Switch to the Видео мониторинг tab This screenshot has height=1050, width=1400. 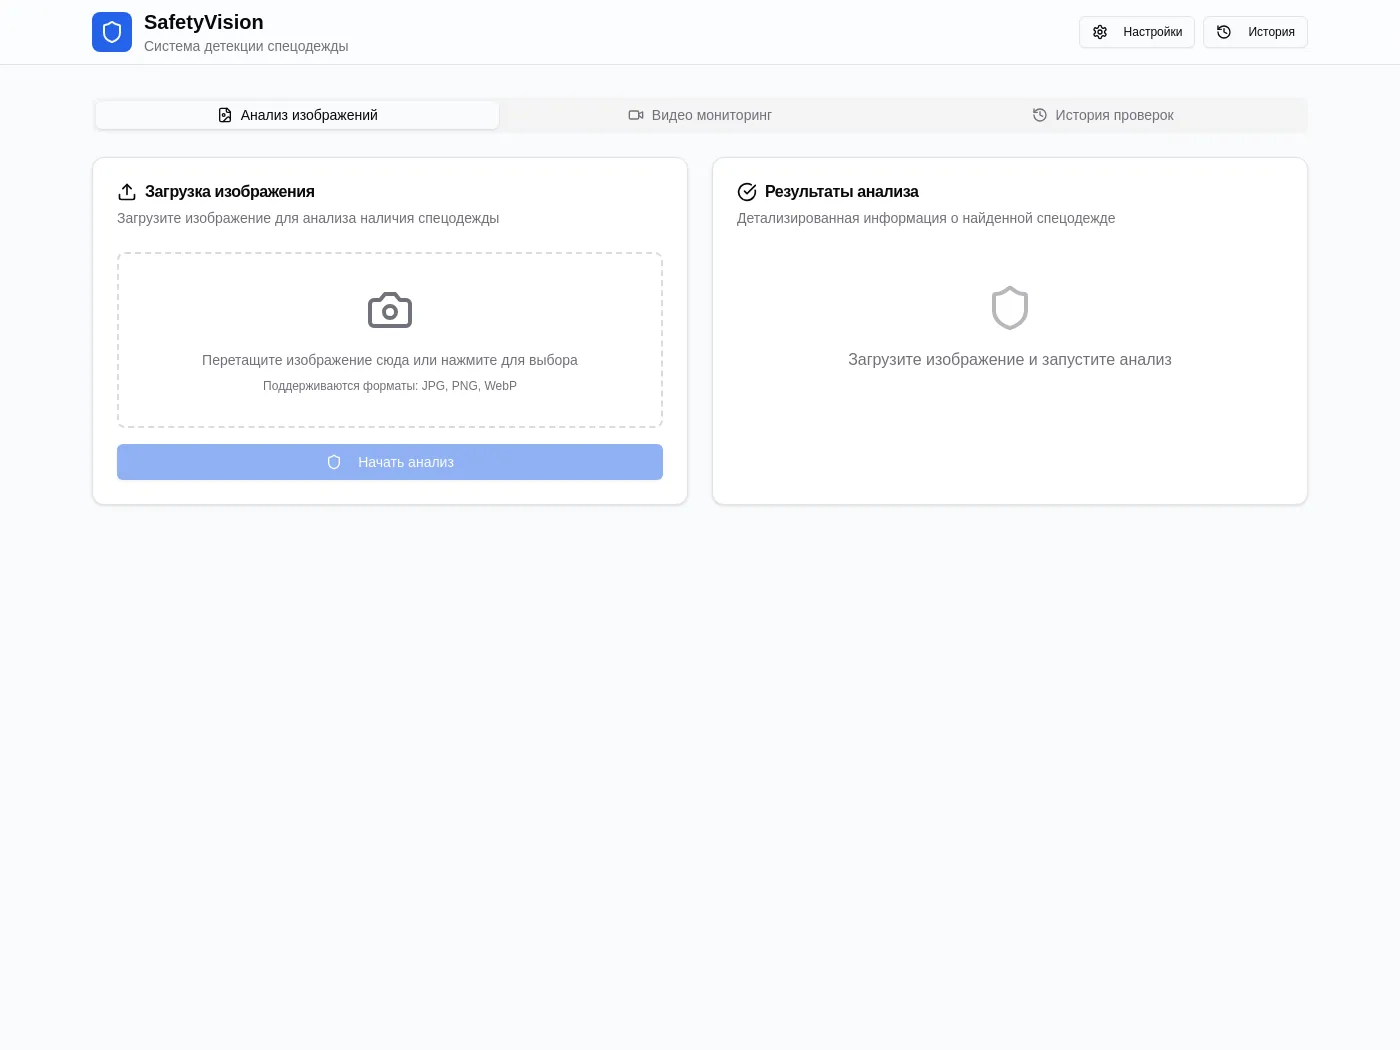pyautogui.click(x=700, y=115)
